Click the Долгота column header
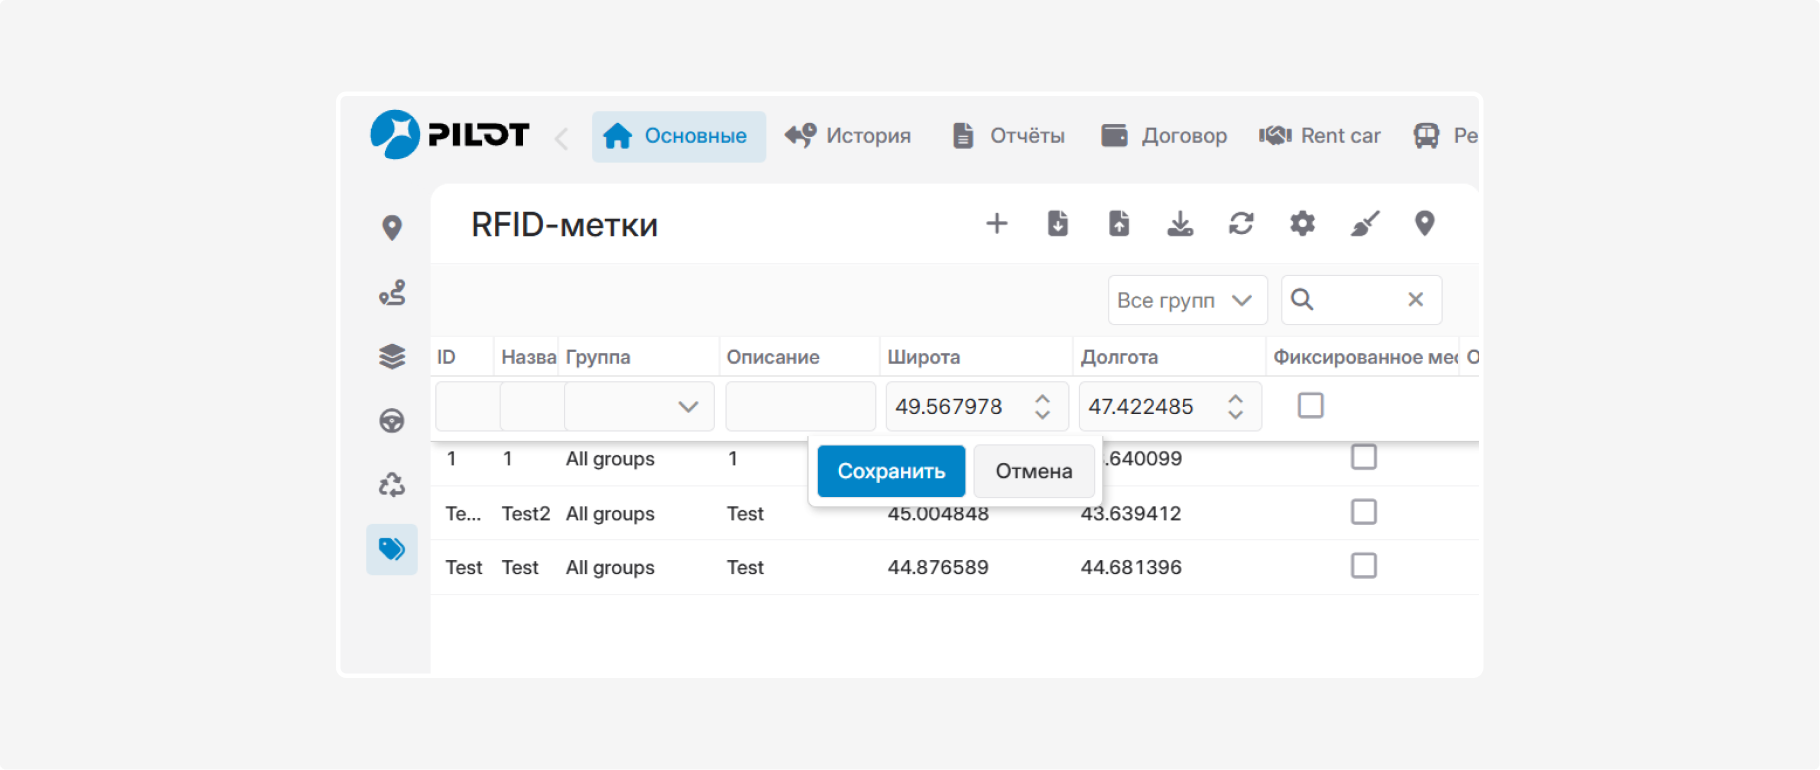1820x770 pixels. coord(1170,357)
